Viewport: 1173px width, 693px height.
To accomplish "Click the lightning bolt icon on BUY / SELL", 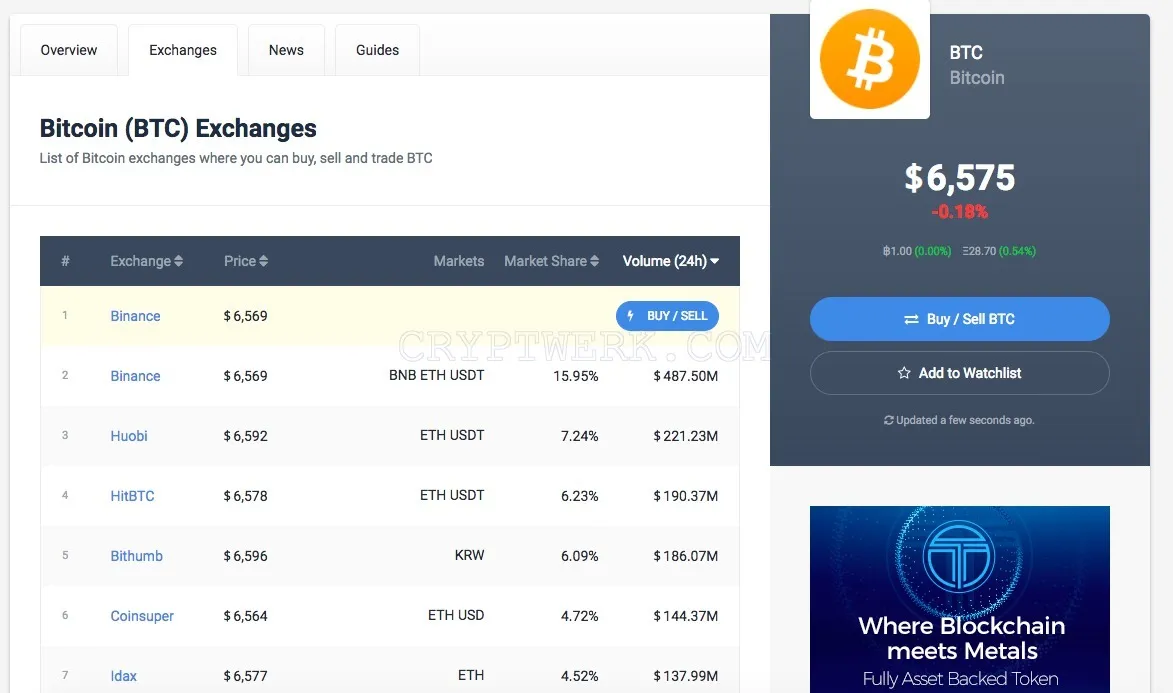I will point(631,316).
